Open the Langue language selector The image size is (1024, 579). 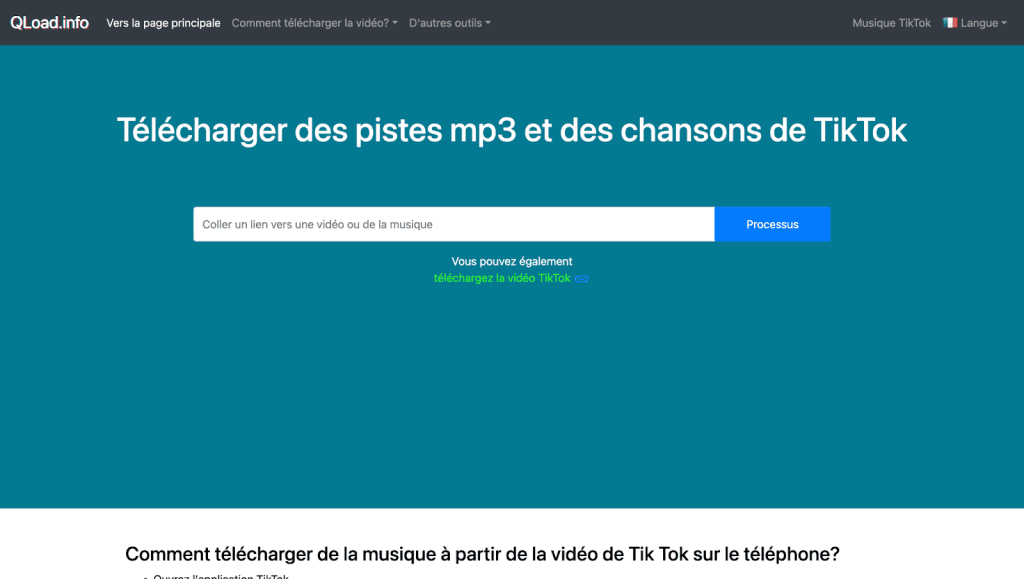click(x=978, y=23)
